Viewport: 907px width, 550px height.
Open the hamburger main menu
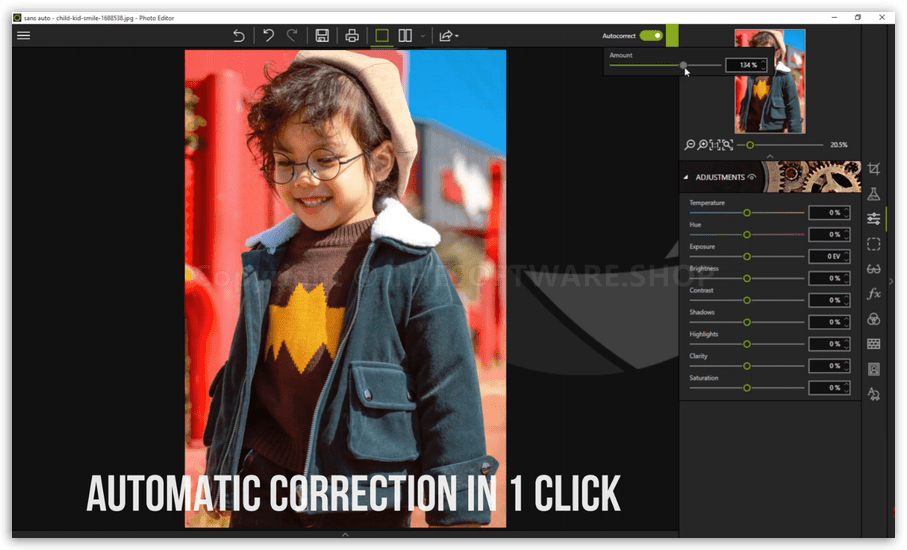pyautogui.click(x=23, y=36)
